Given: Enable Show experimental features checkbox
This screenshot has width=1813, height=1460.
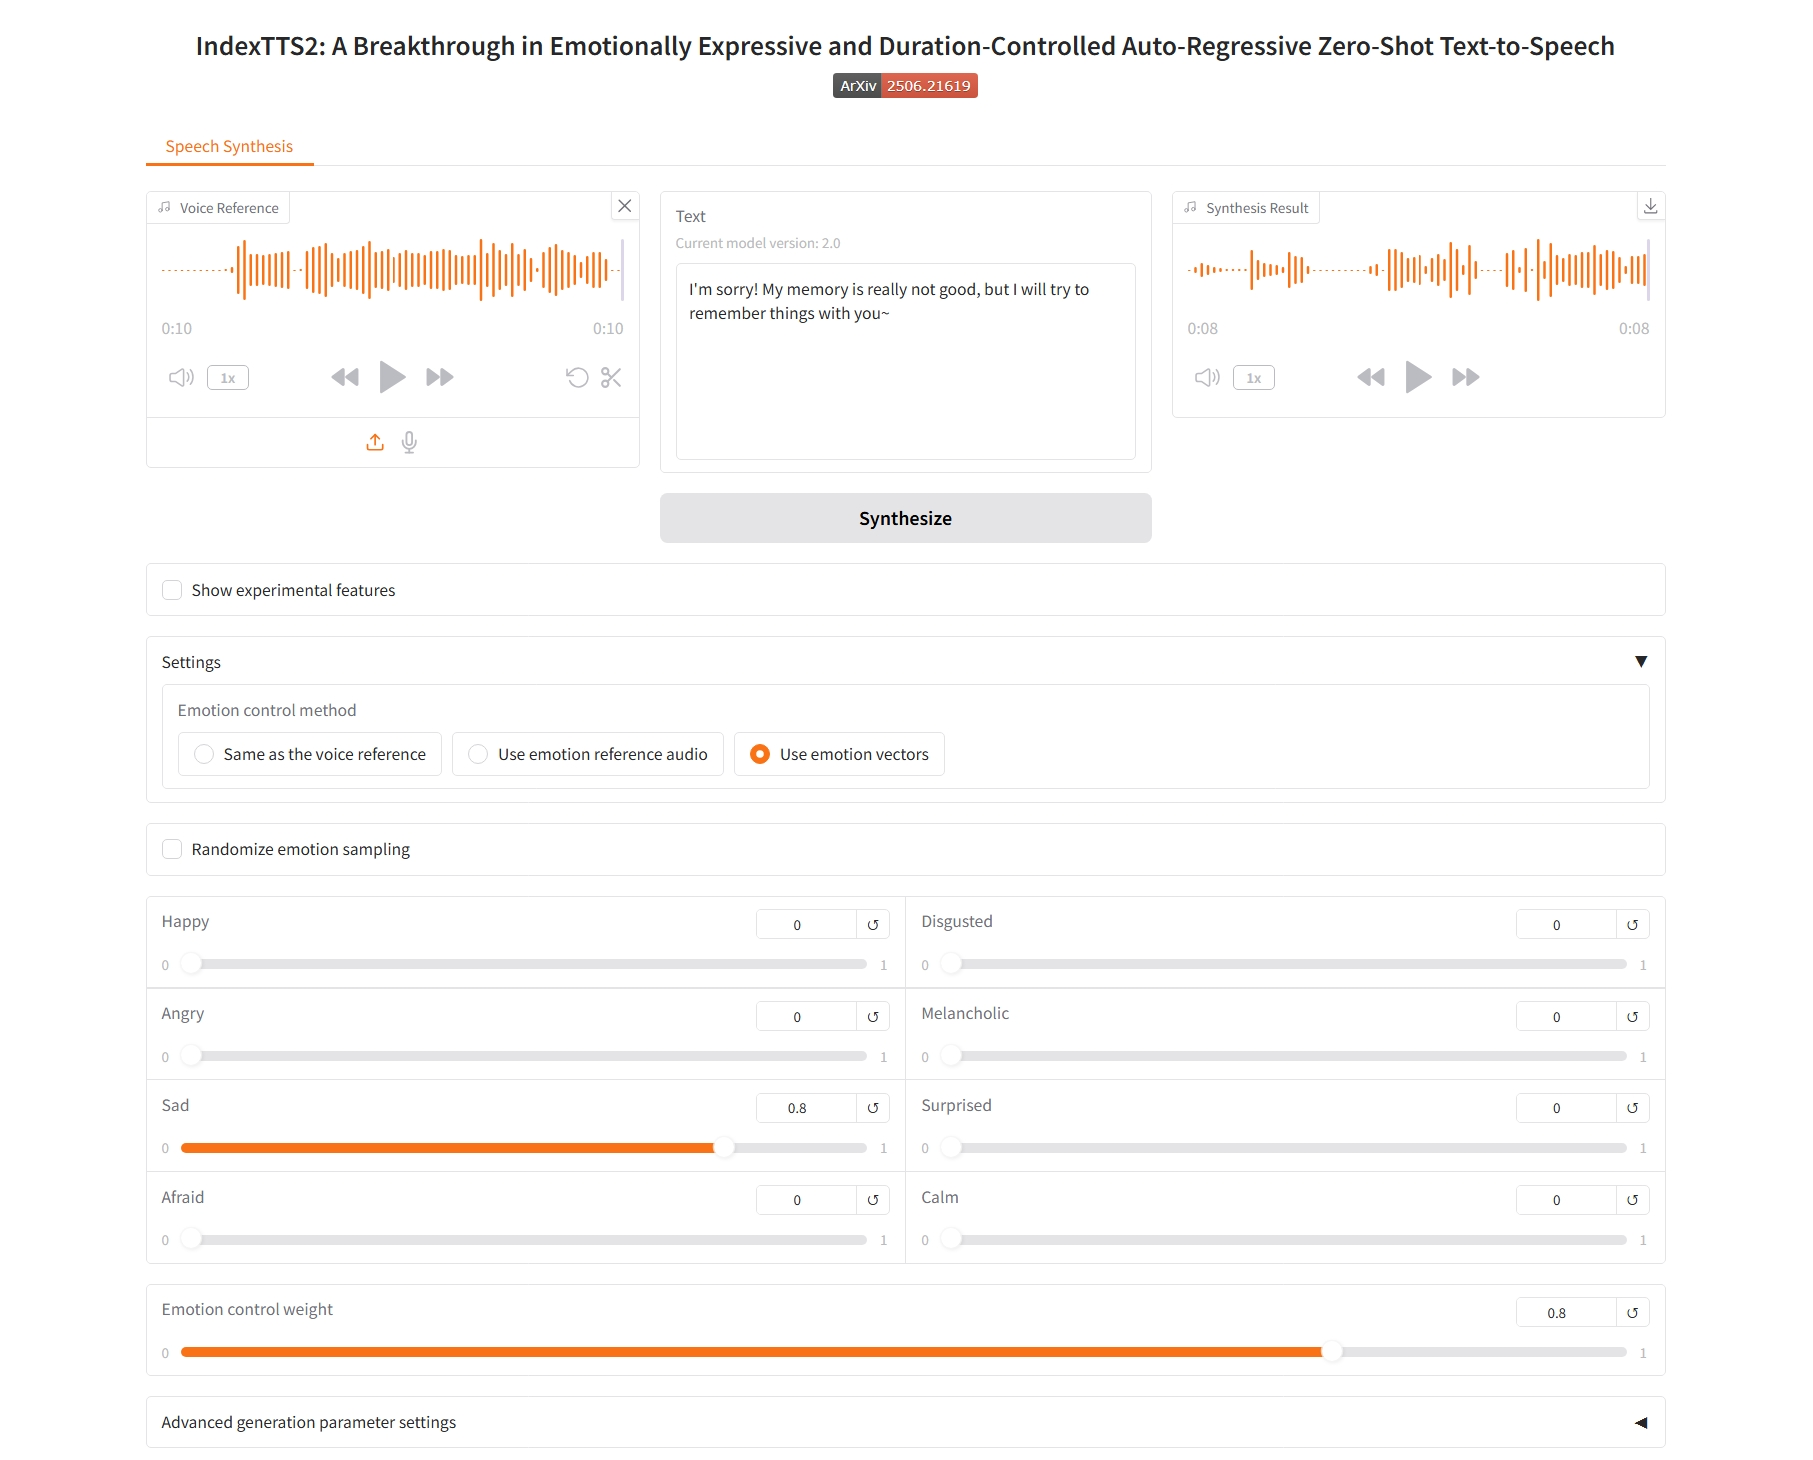Looking at the screenshot, I should (x=173, y=590).
